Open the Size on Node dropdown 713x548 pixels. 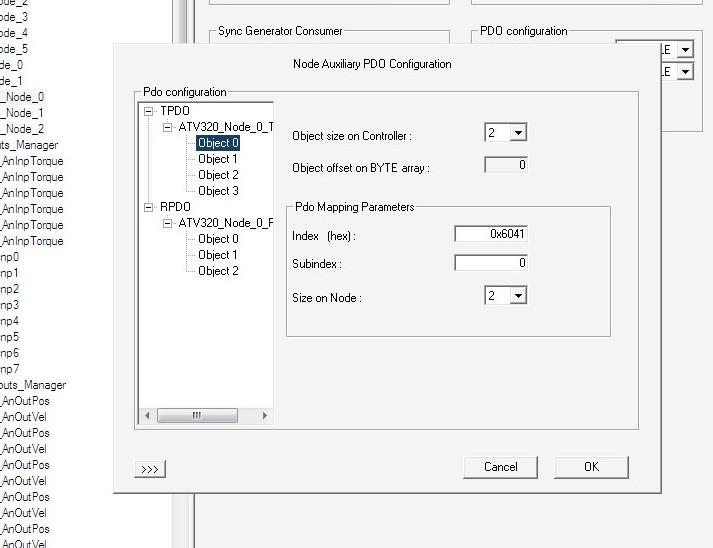517,296
